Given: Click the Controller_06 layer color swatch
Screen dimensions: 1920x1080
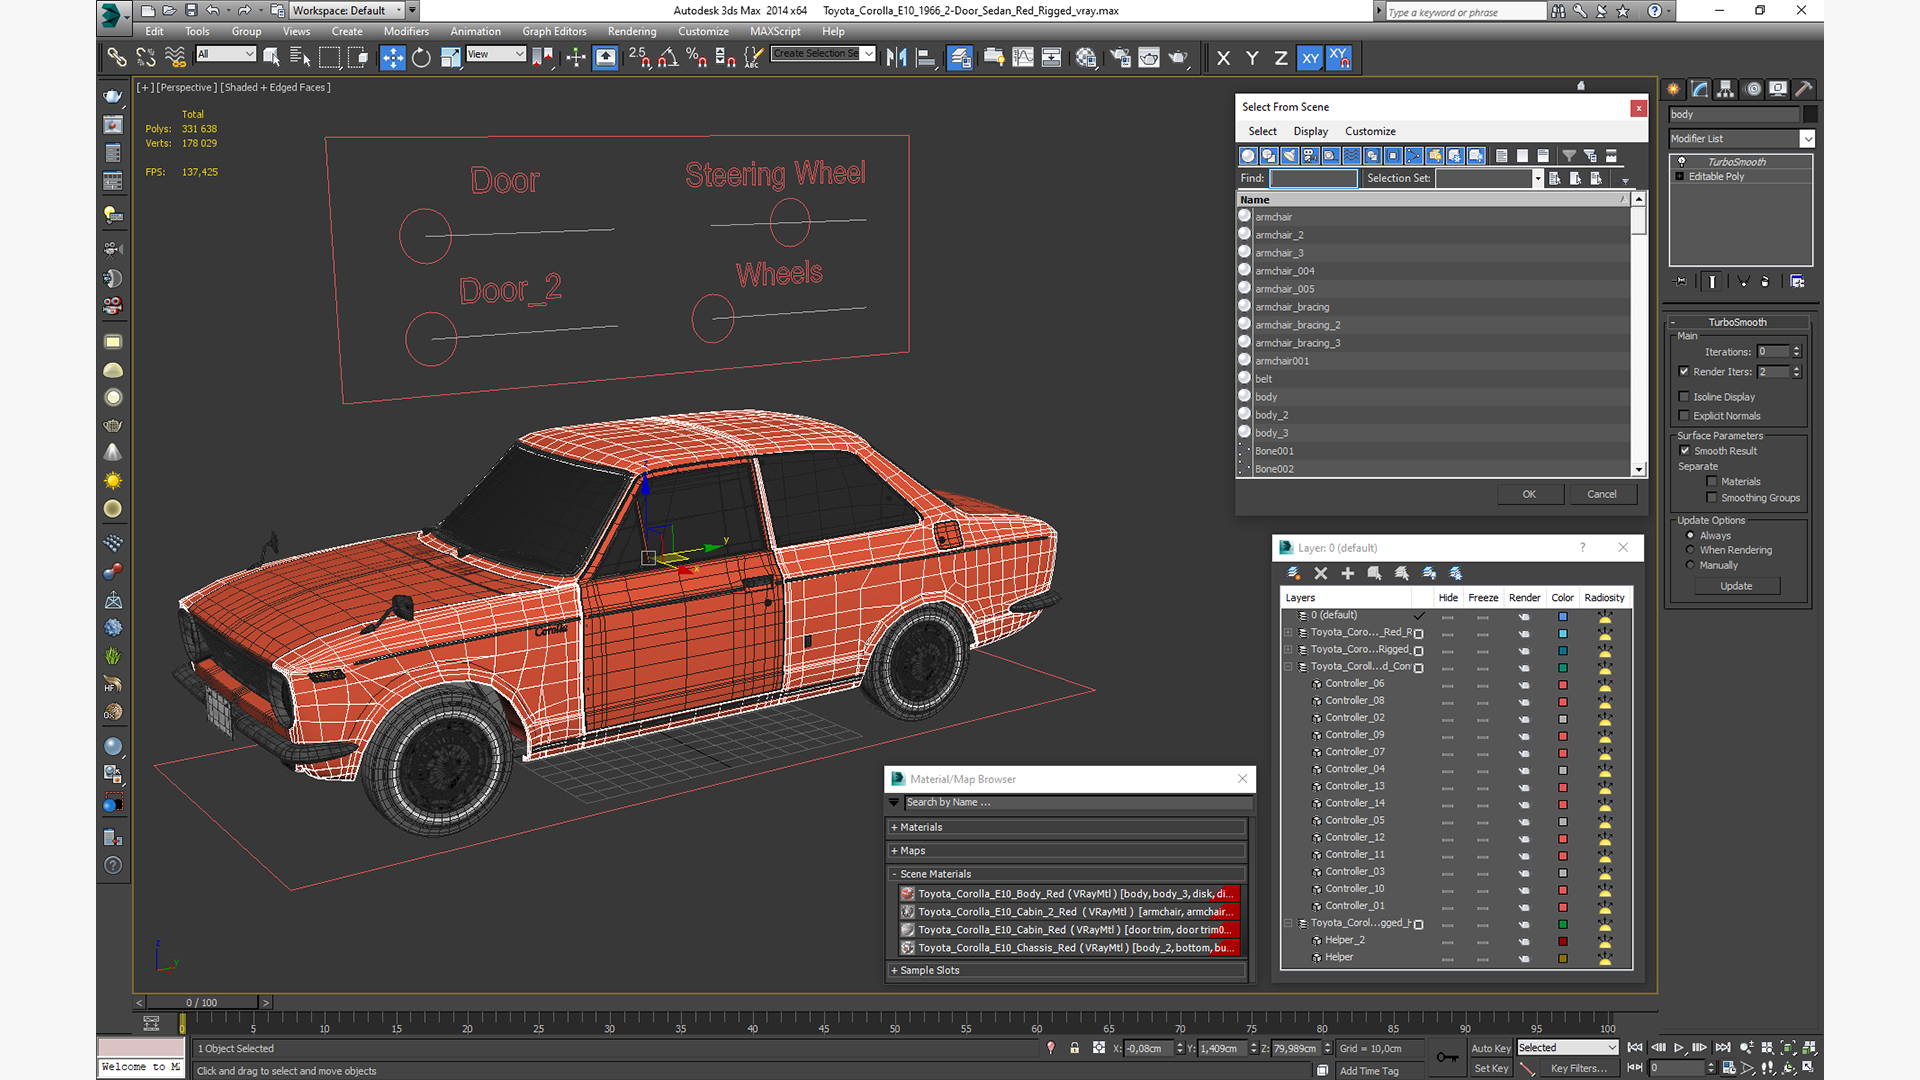Looking at the screenshot, I should coord(1563,685).
